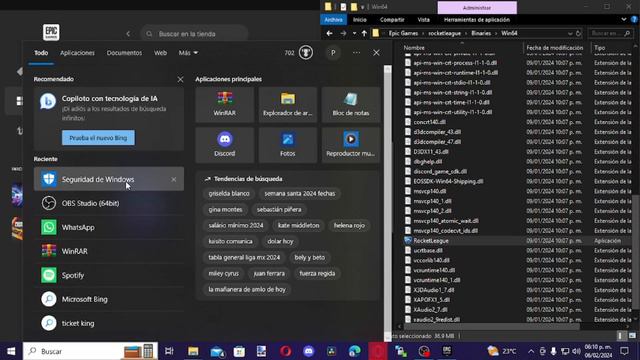Open Opera browser from taskbar

click(x=286, y=351)
